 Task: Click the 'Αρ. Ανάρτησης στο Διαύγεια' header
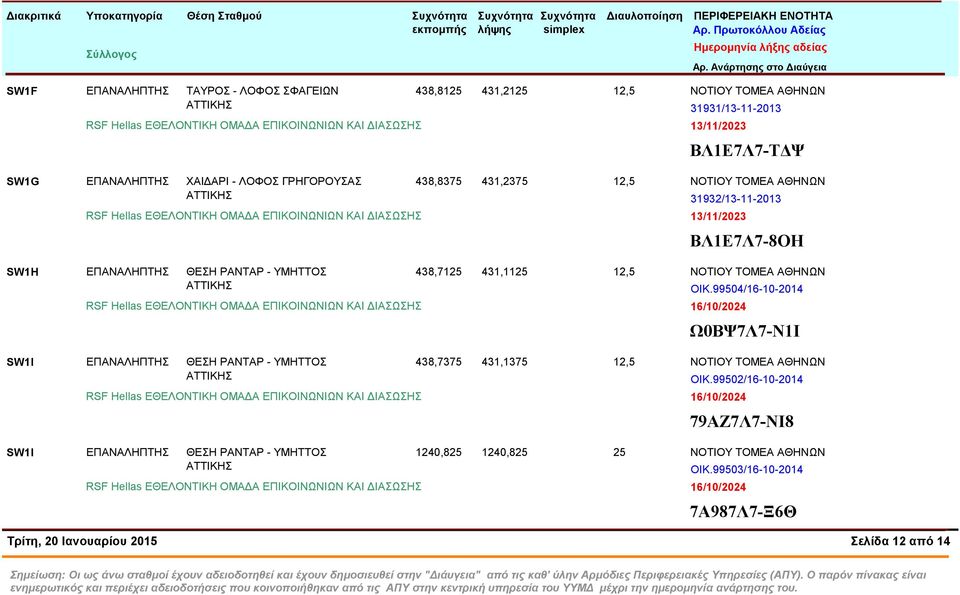tap(759, 67)
